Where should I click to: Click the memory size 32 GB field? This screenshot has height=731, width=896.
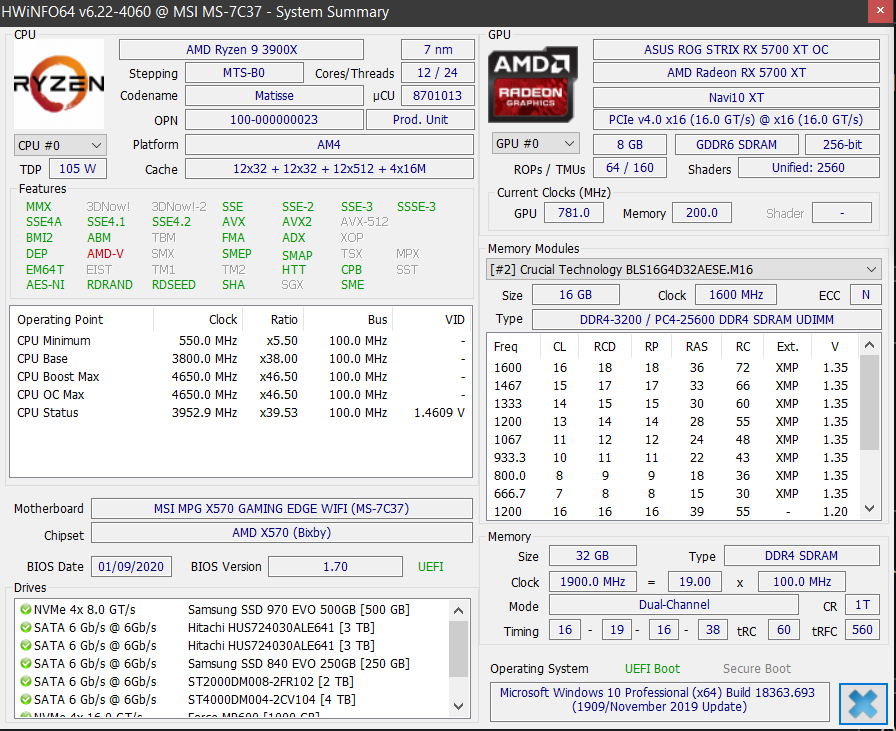click(x=593, y=556)
